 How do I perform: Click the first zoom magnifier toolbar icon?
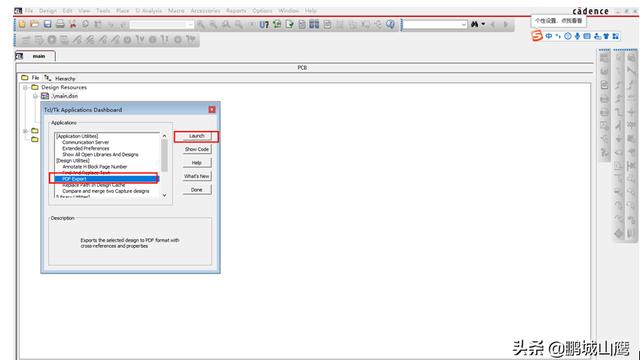201,24
